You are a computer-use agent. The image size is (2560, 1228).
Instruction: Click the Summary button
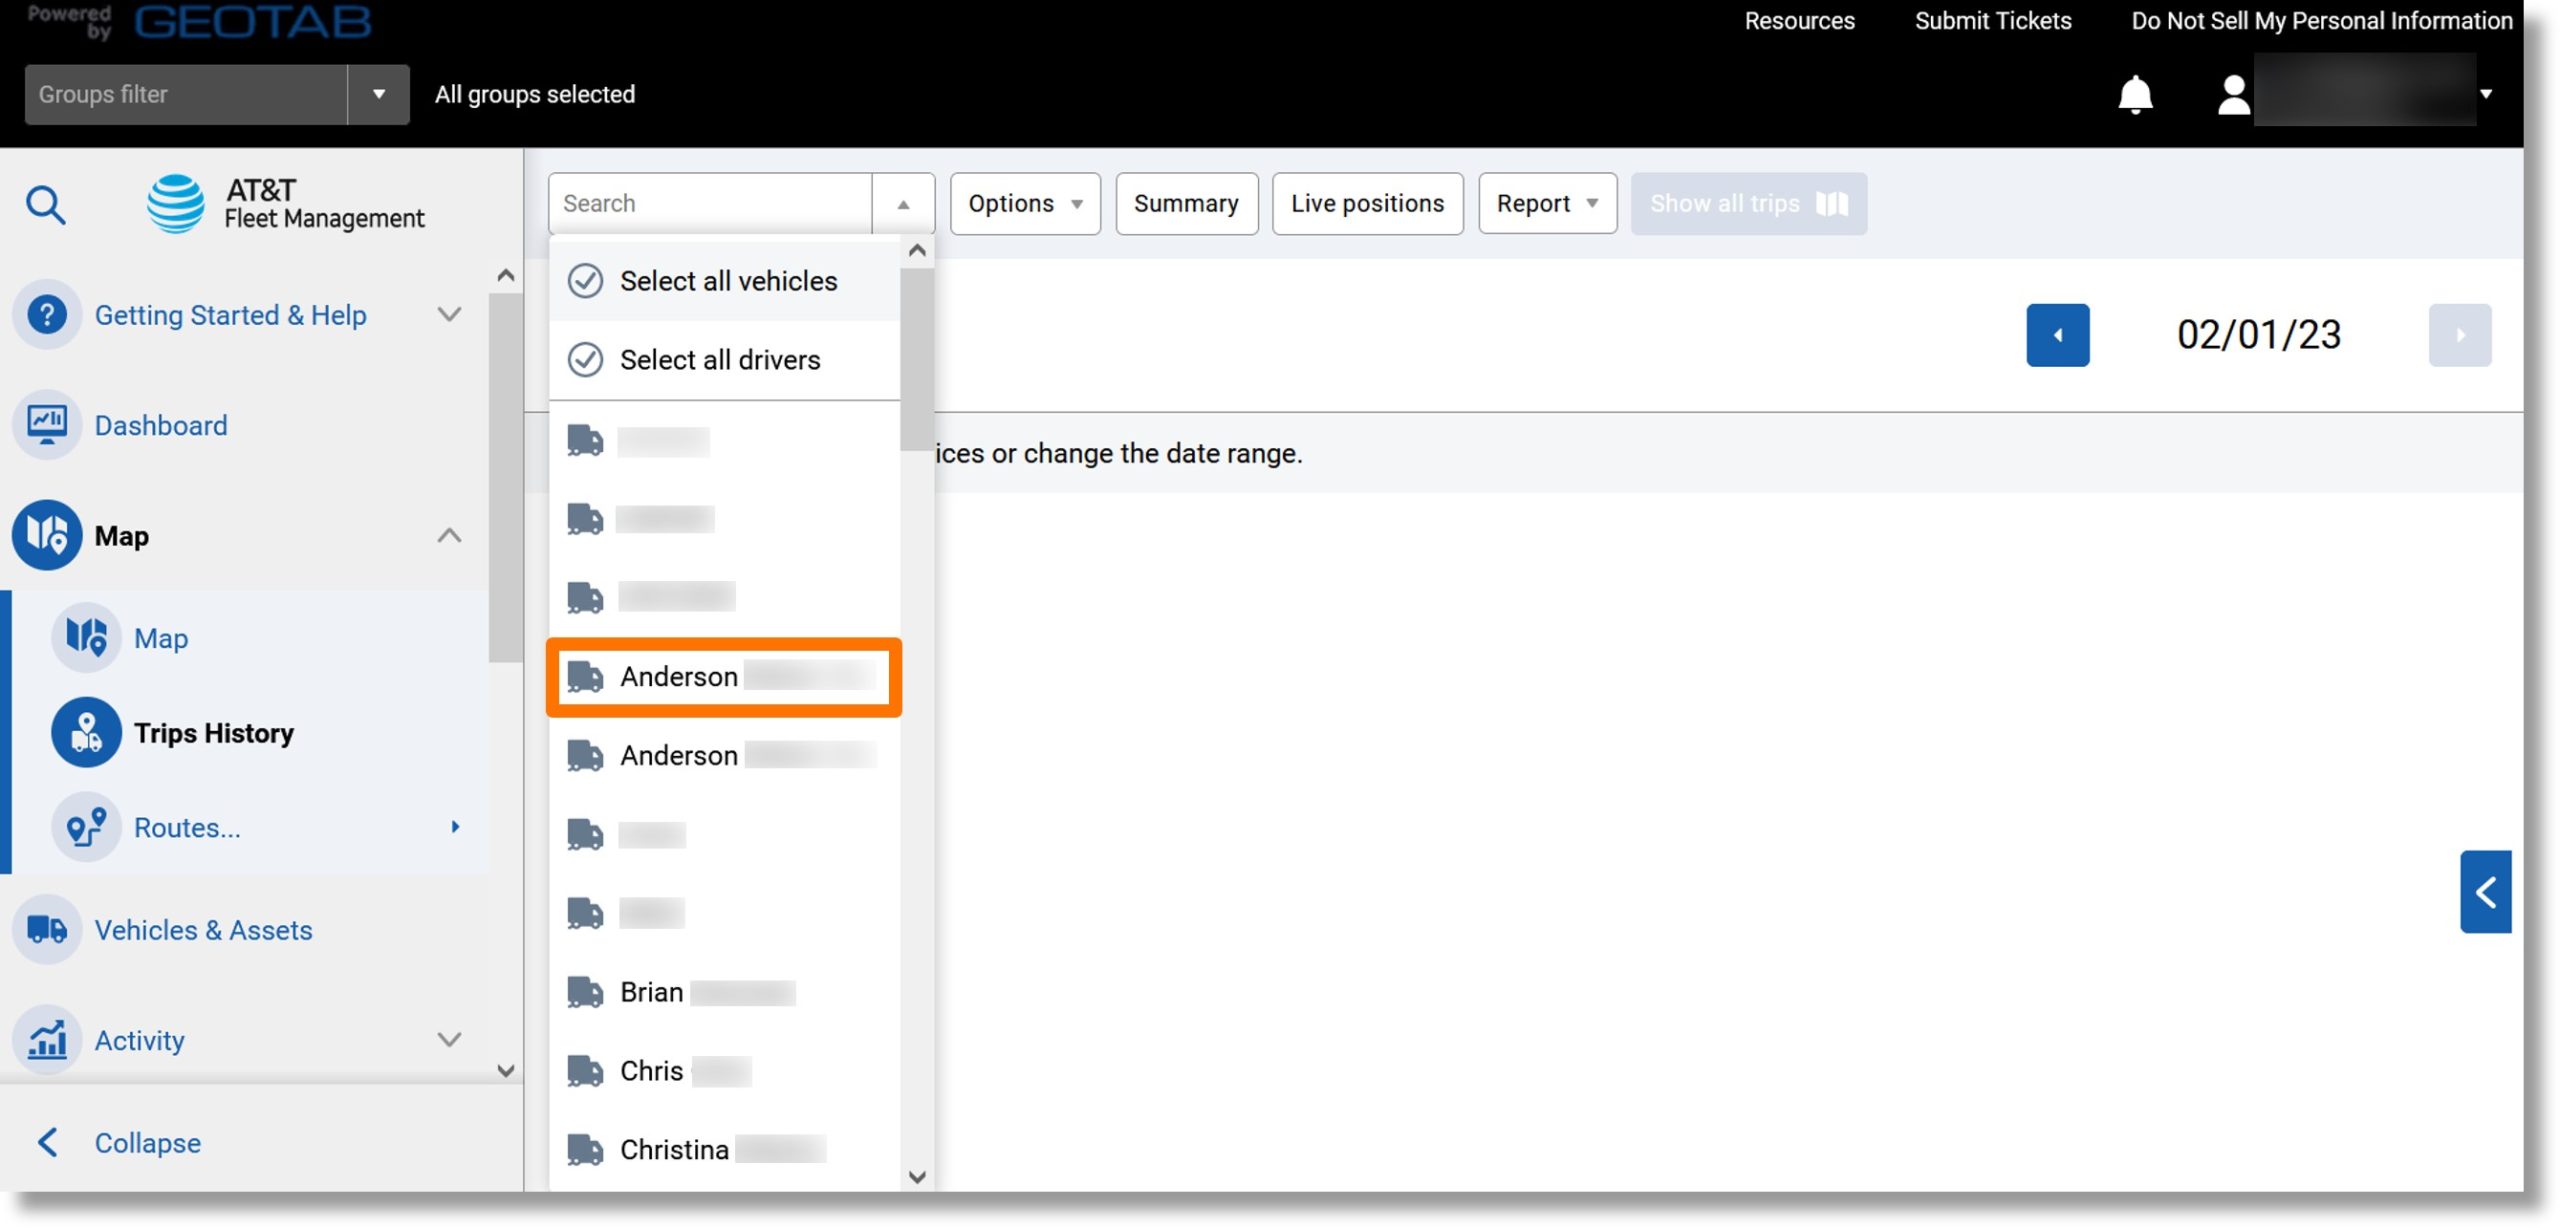(x=1187, y=202)
